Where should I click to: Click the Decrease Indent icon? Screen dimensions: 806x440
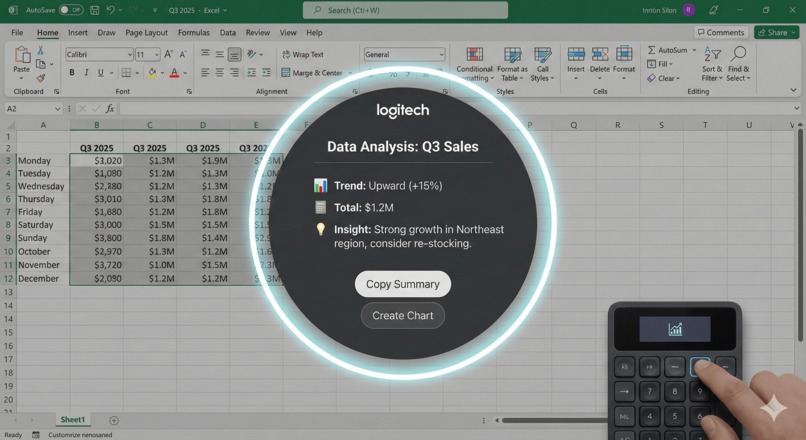coord(251,72)
